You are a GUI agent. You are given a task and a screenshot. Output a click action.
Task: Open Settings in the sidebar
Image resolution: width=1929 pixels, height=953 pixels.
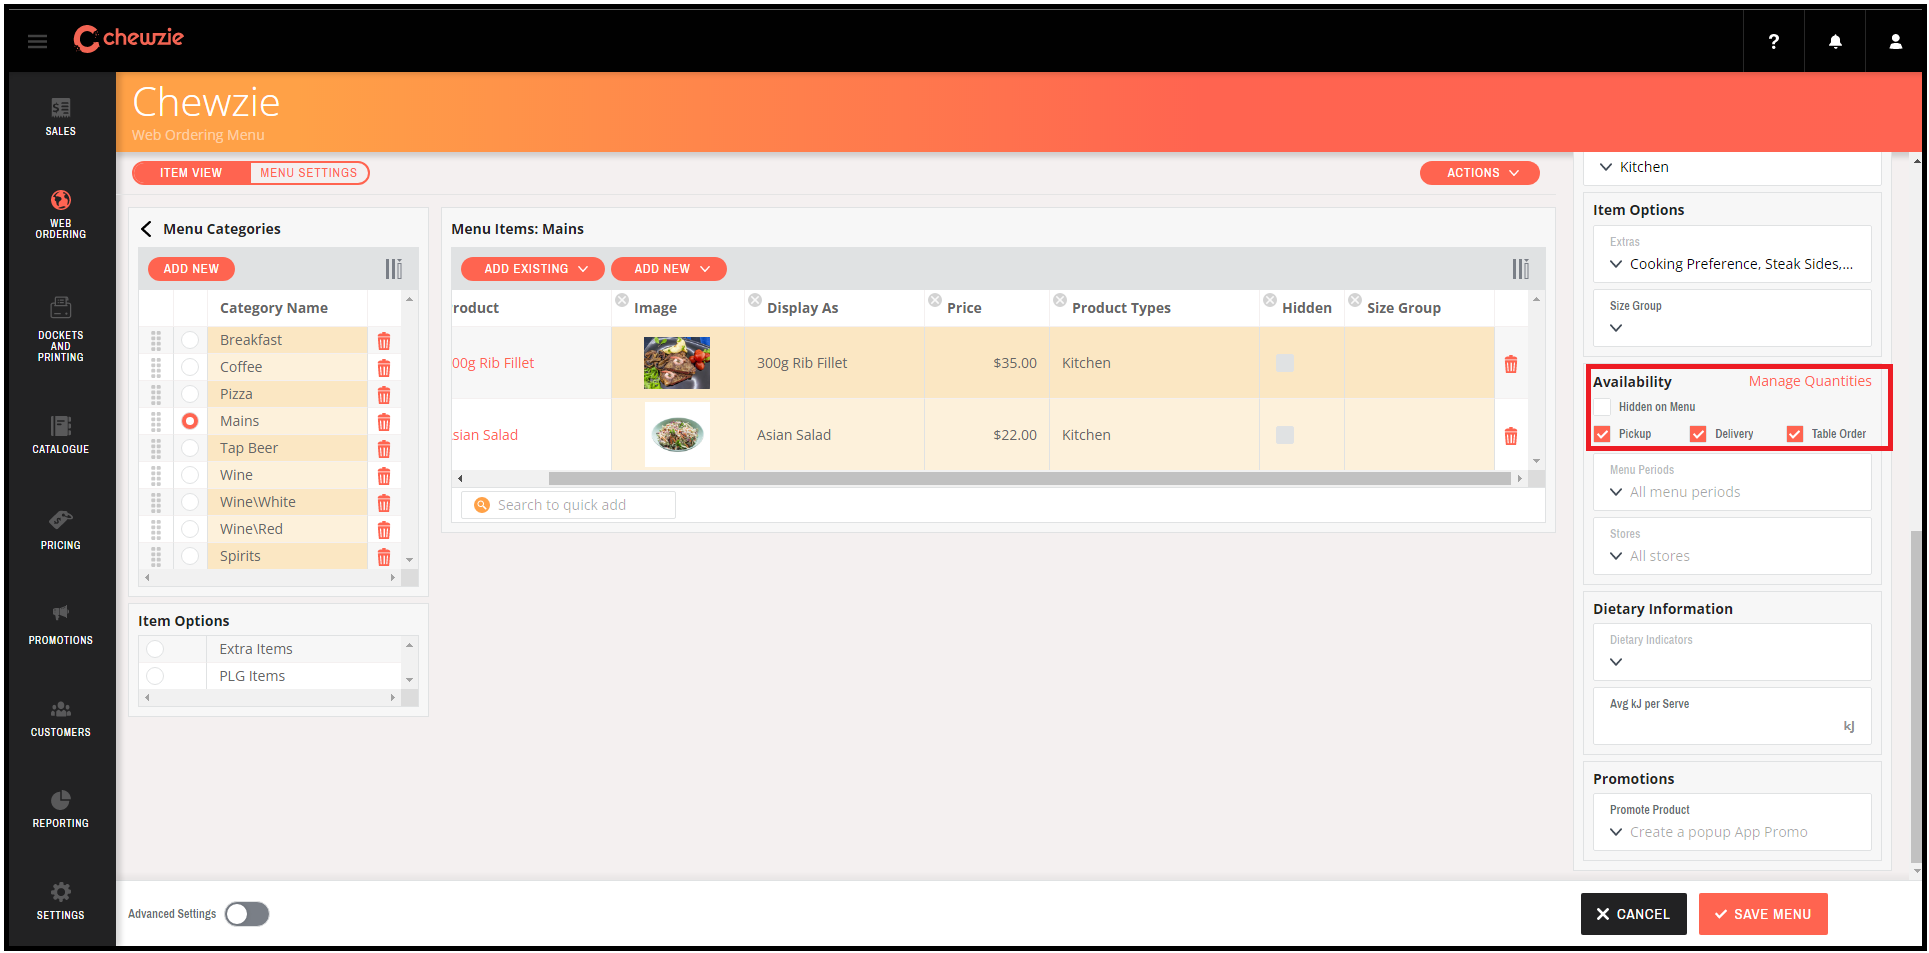60,901
